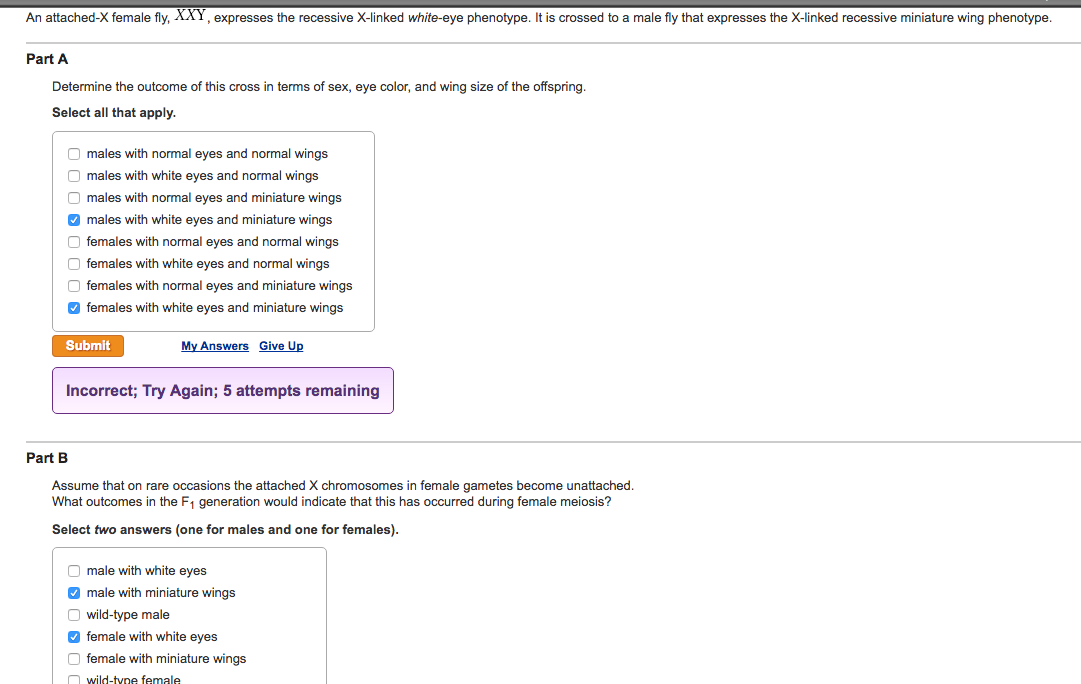Check the wild-type male option
This screenshot has width=1081, height=684.
(74, 615)
